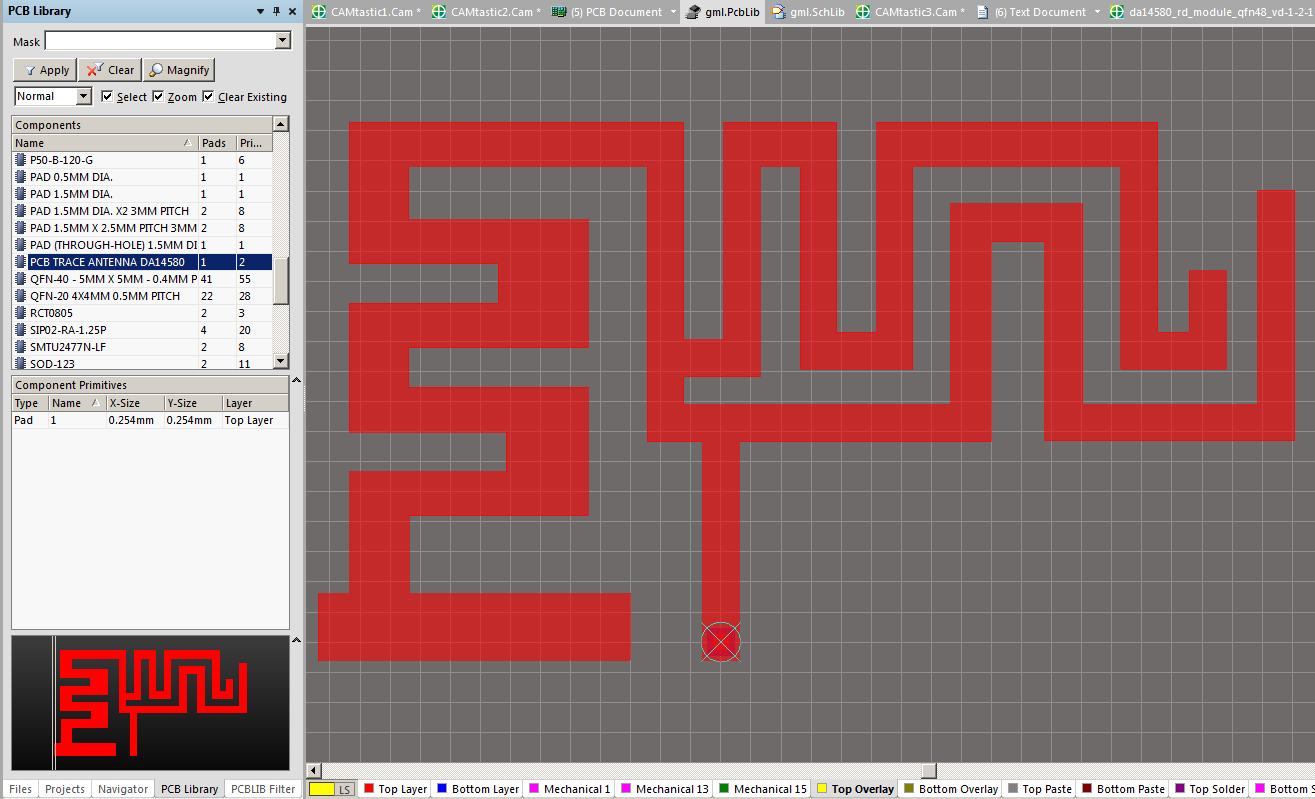Select QFN-40 5MM X 5MM component icon
Viewport: 1315px width, 799px height.
coord(20,279)
